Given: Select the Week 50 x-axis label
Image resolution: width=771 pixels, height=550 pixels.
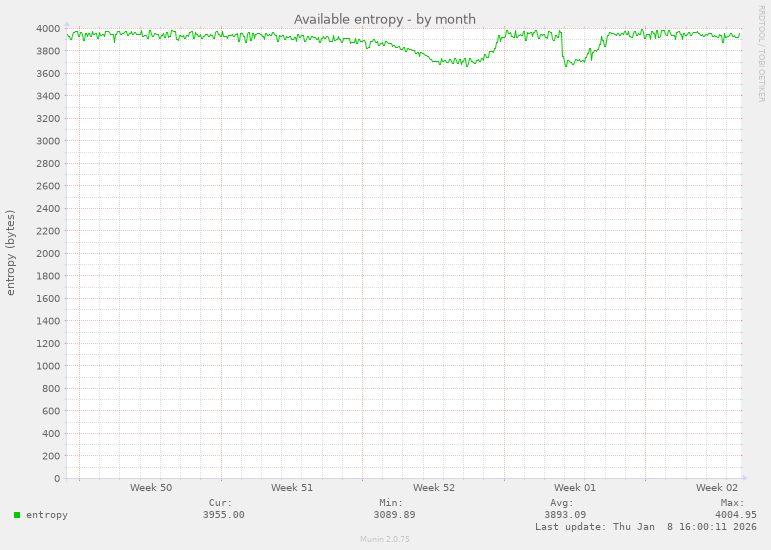Looking at the screenshot, I should coord(150,488).
